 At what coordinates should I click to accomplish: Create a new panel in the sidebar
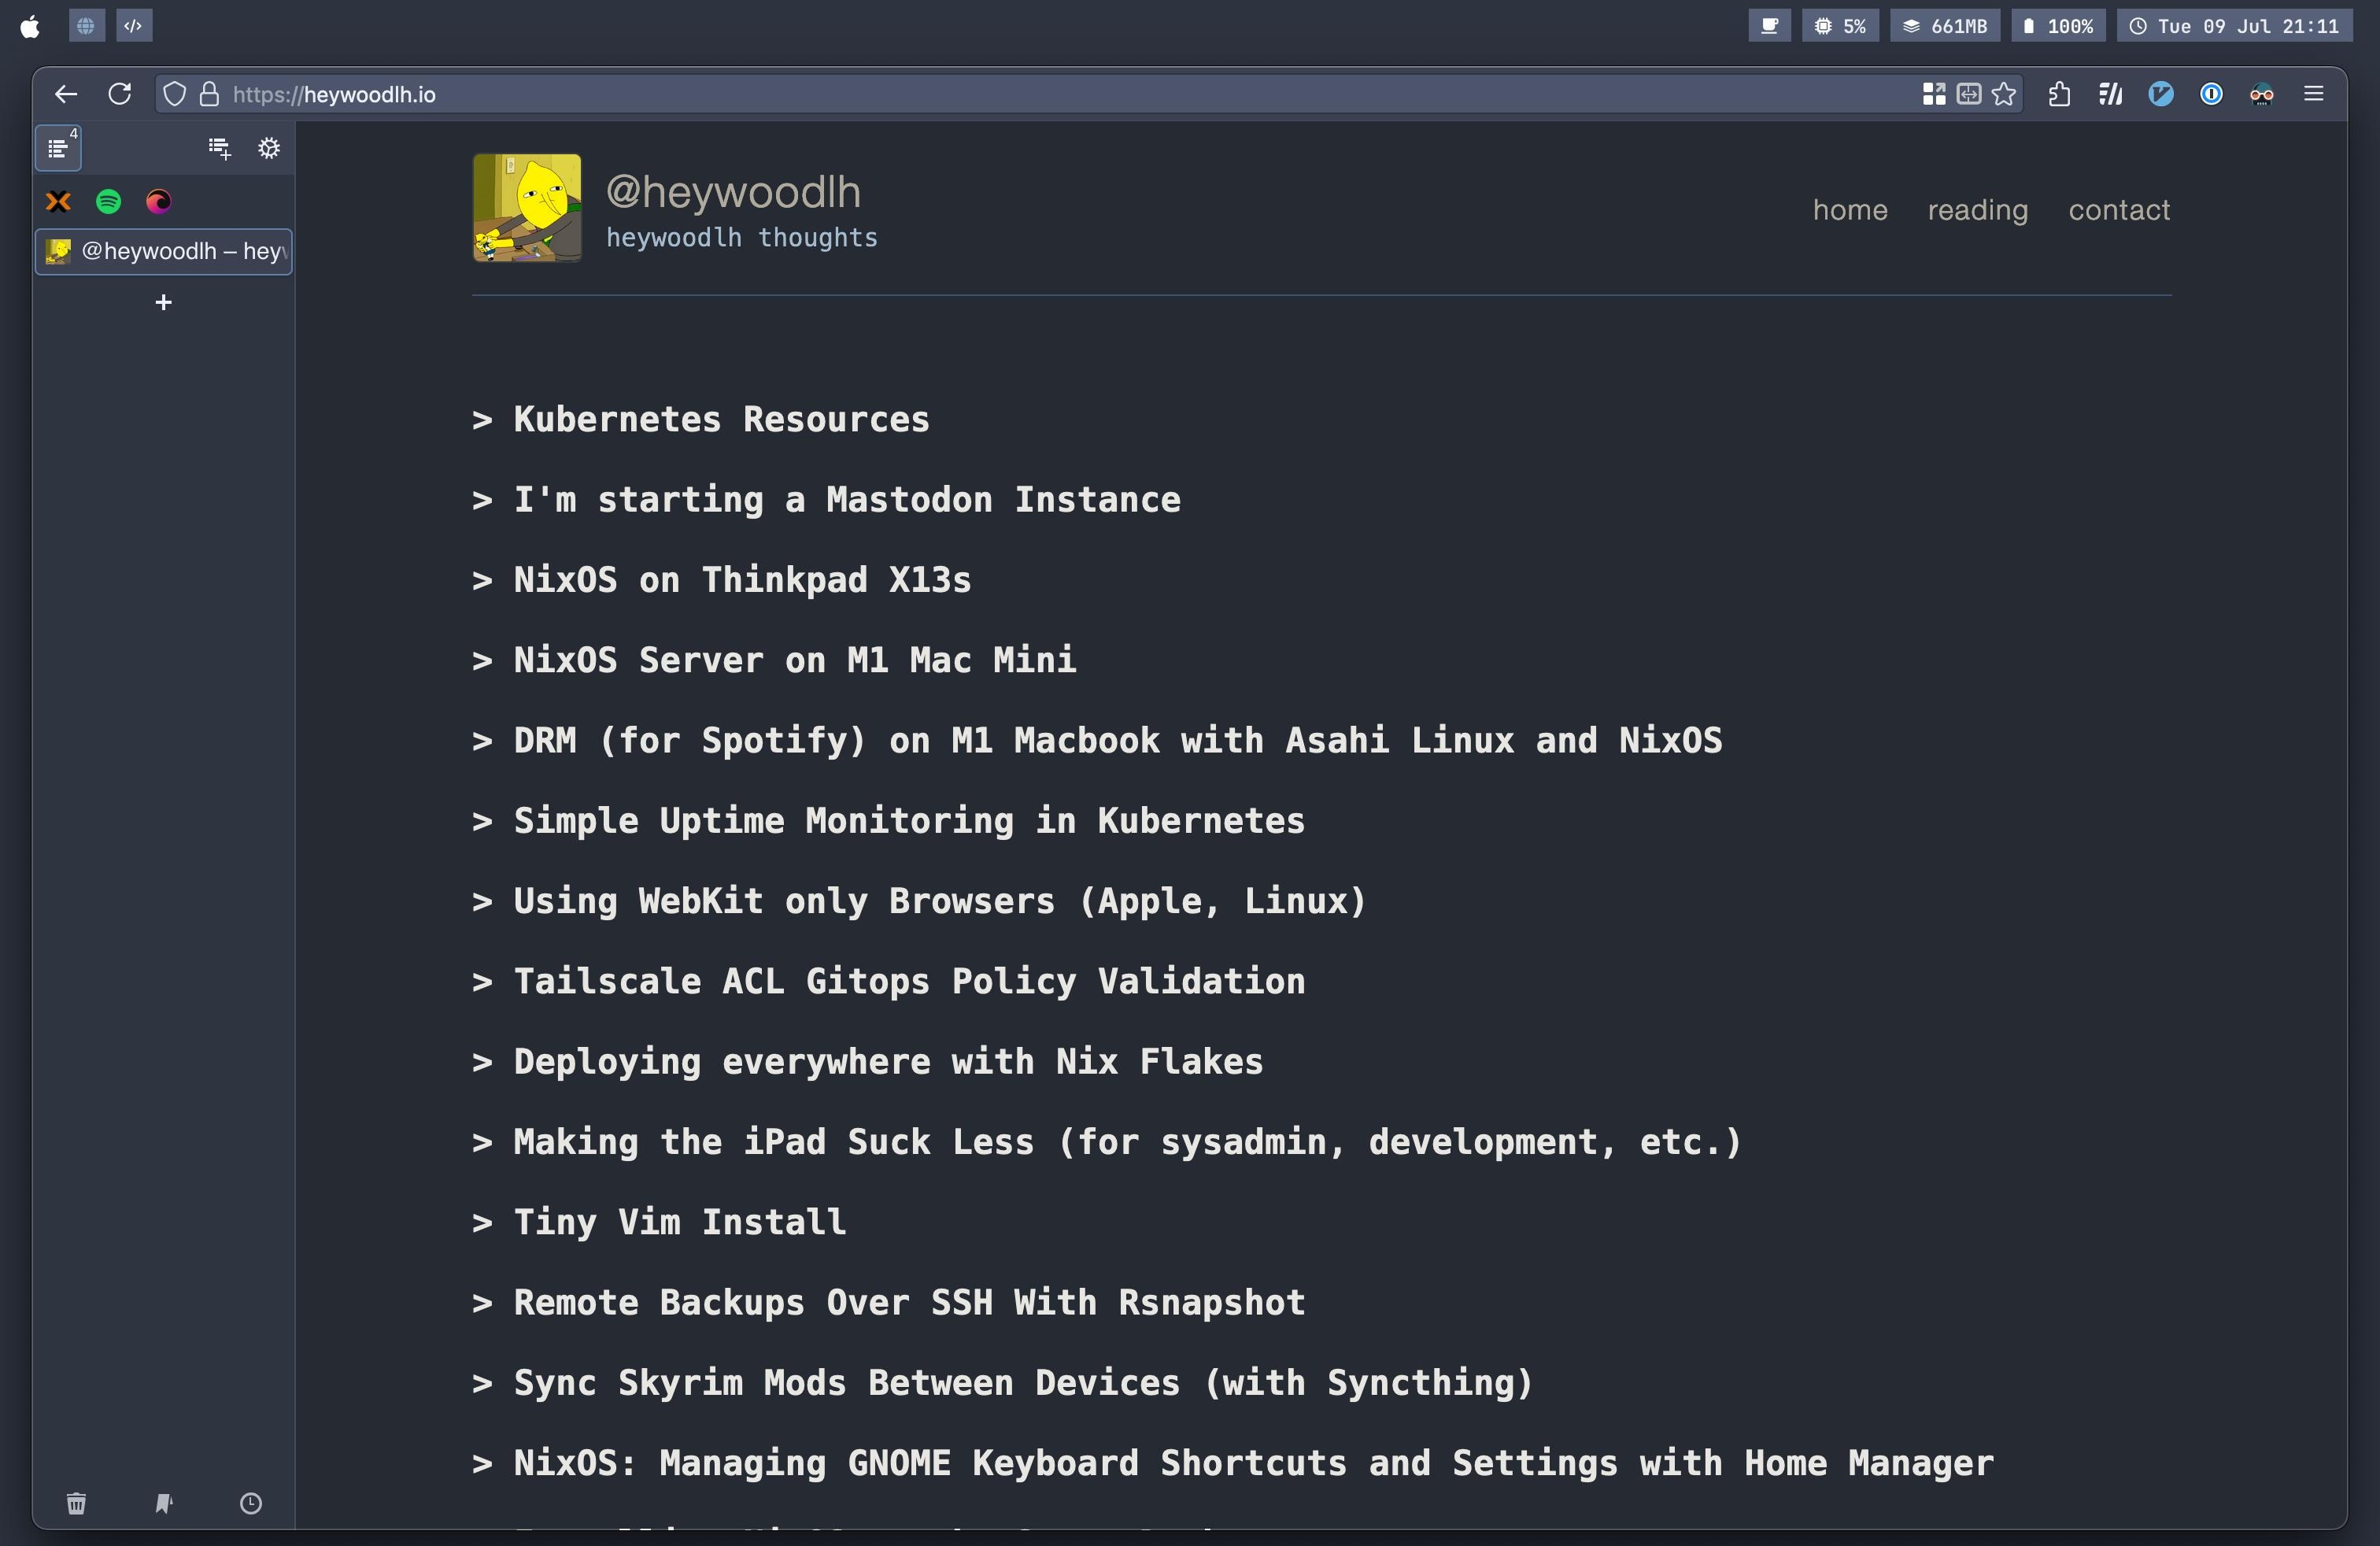click(x=219, y=149)
